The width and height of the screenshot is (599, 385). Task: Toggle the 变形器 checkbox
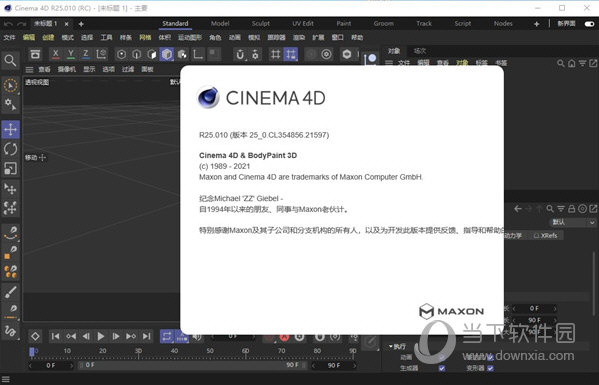[491, 368]
